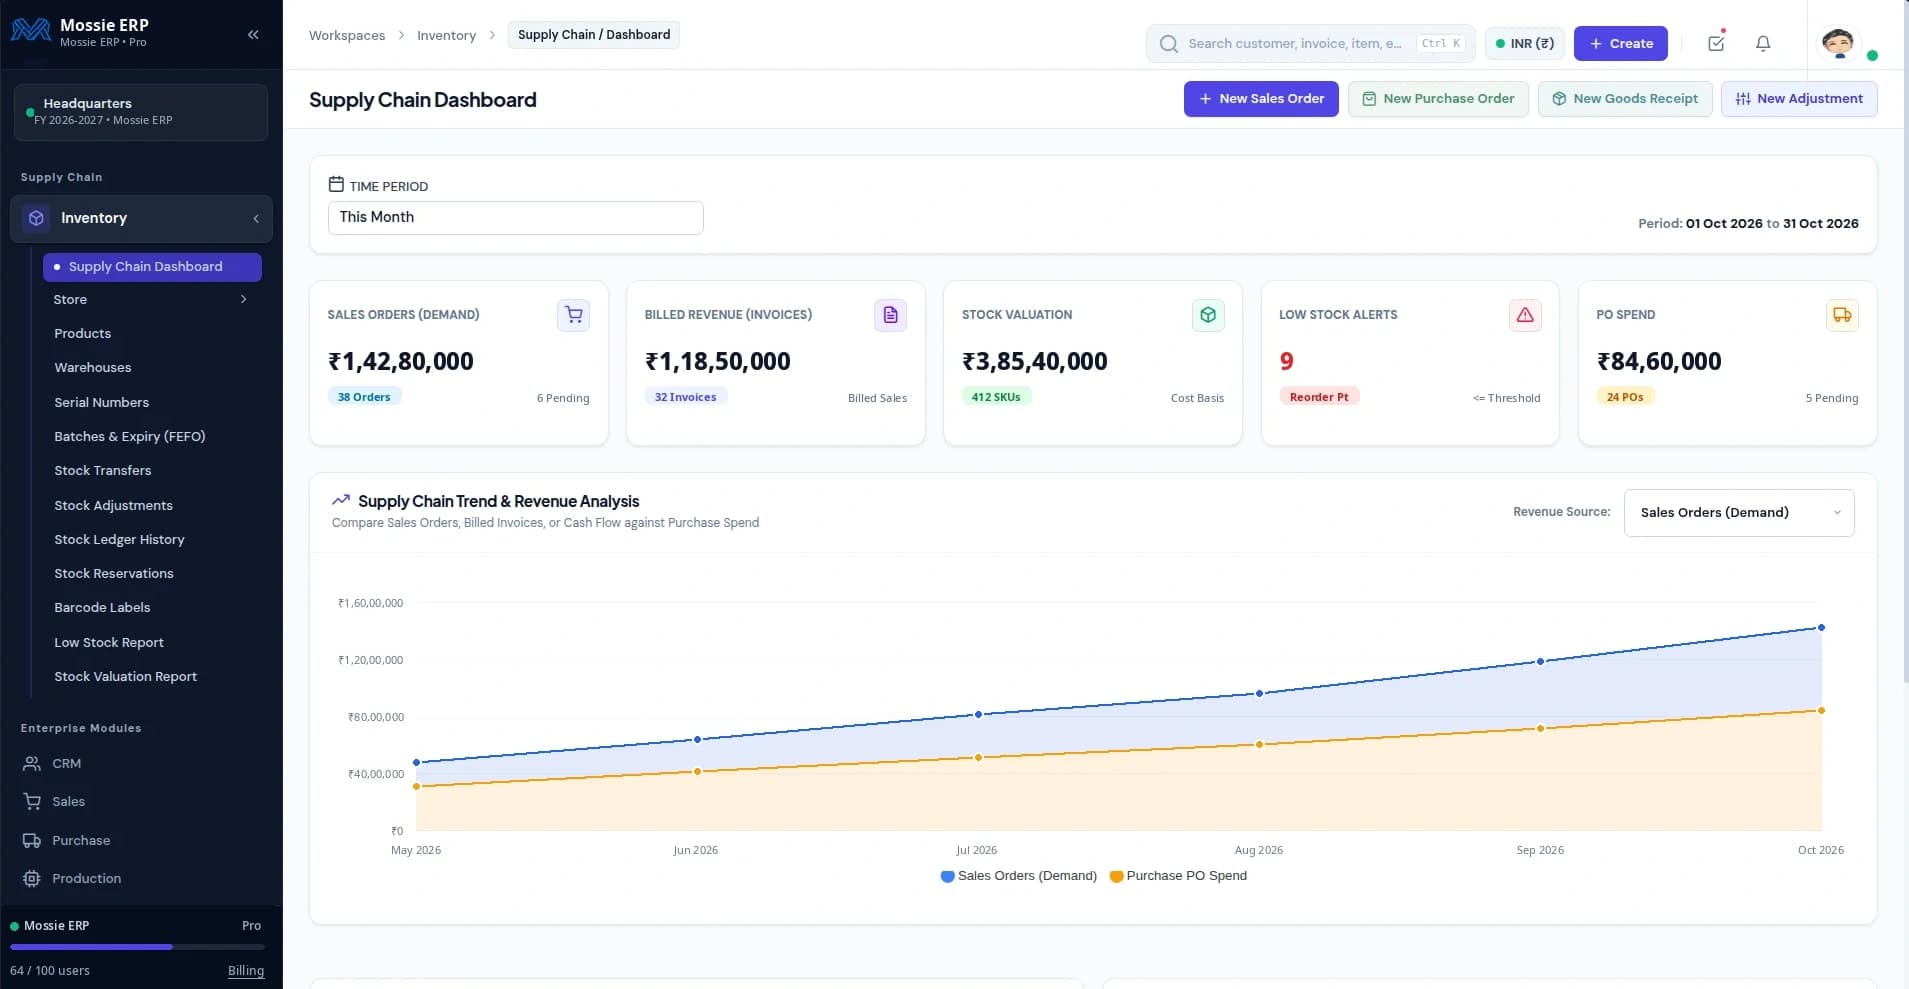The image size is (1909, 989).
Task: Click the PO Spend truck icon
Action: coord(1842,315)
